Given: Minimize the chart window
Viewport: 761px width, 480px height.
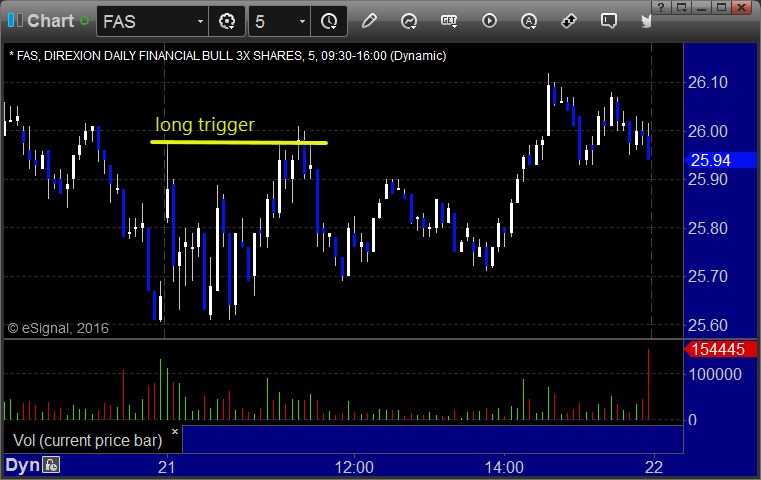Looking at the screenshot, I should coord(702,7).
